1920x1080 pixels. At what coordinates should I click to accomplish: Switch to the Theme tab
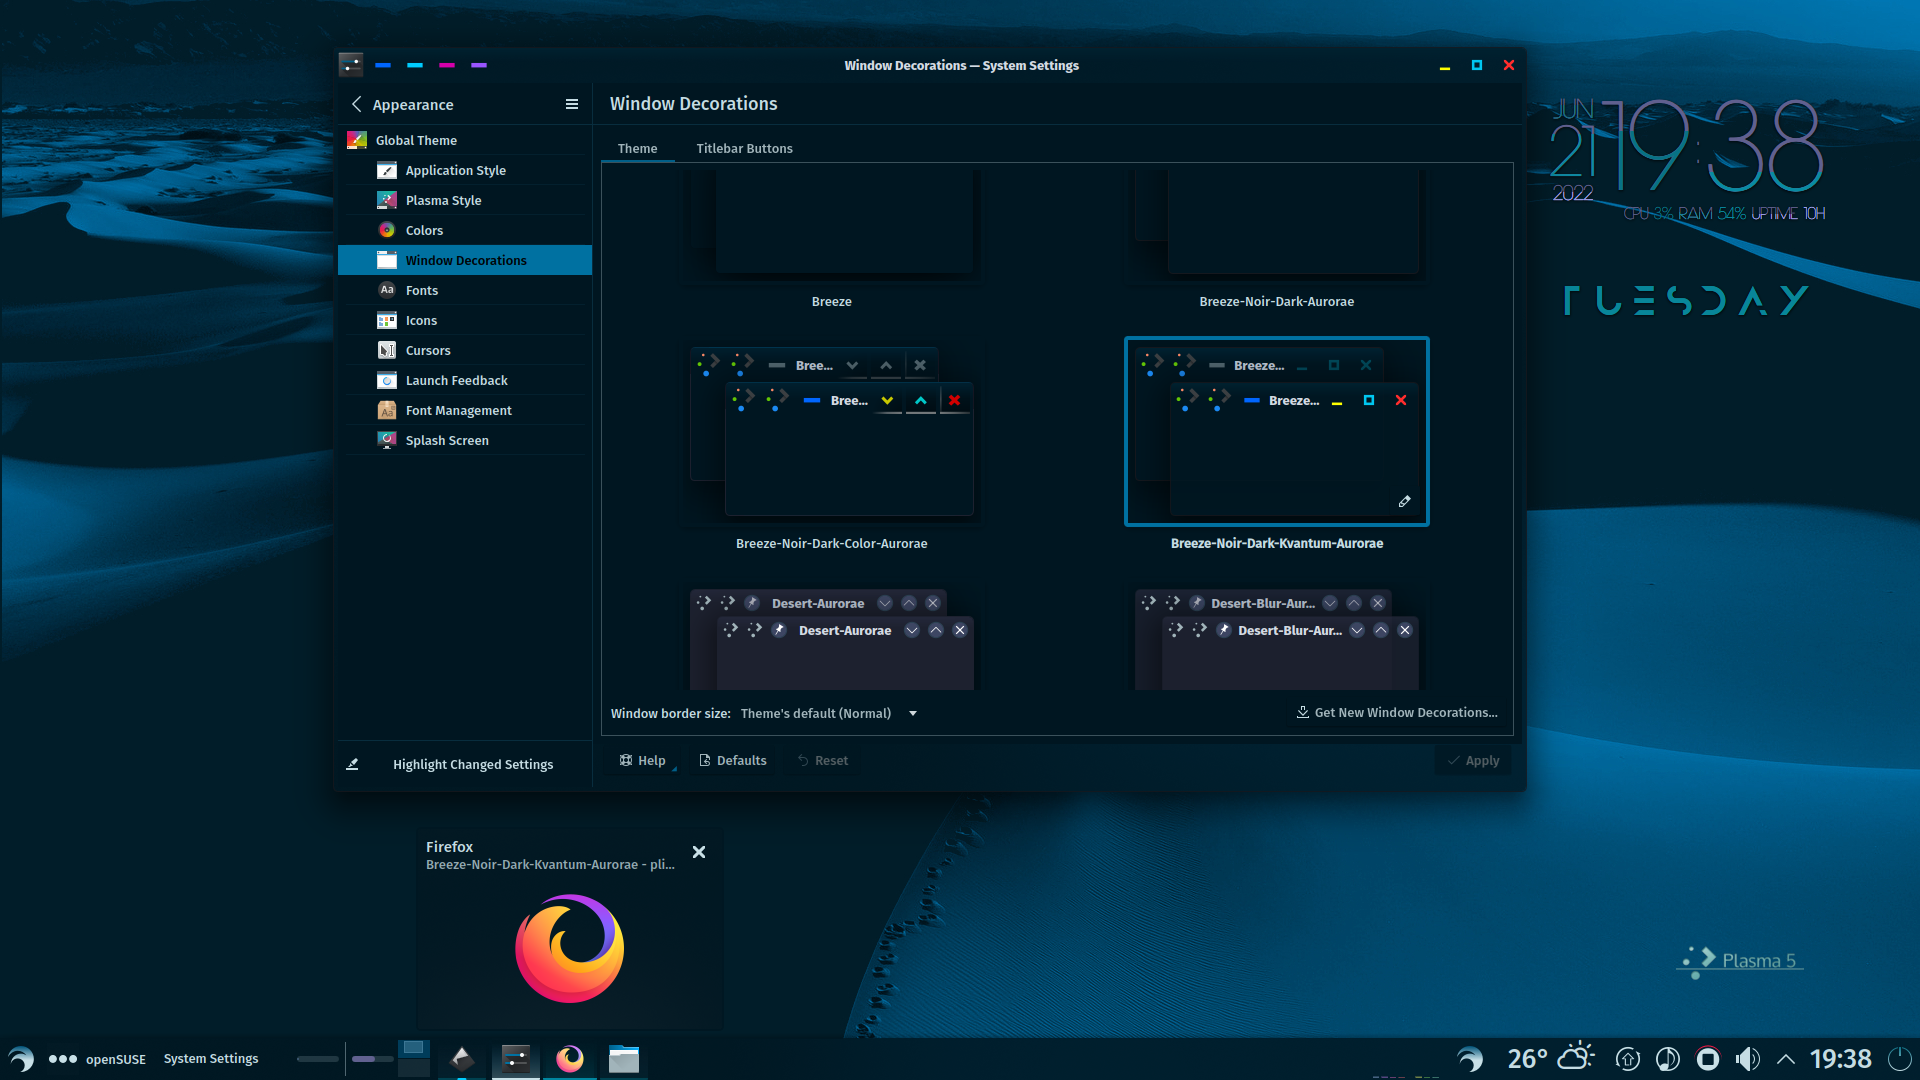tap(637, 148)
